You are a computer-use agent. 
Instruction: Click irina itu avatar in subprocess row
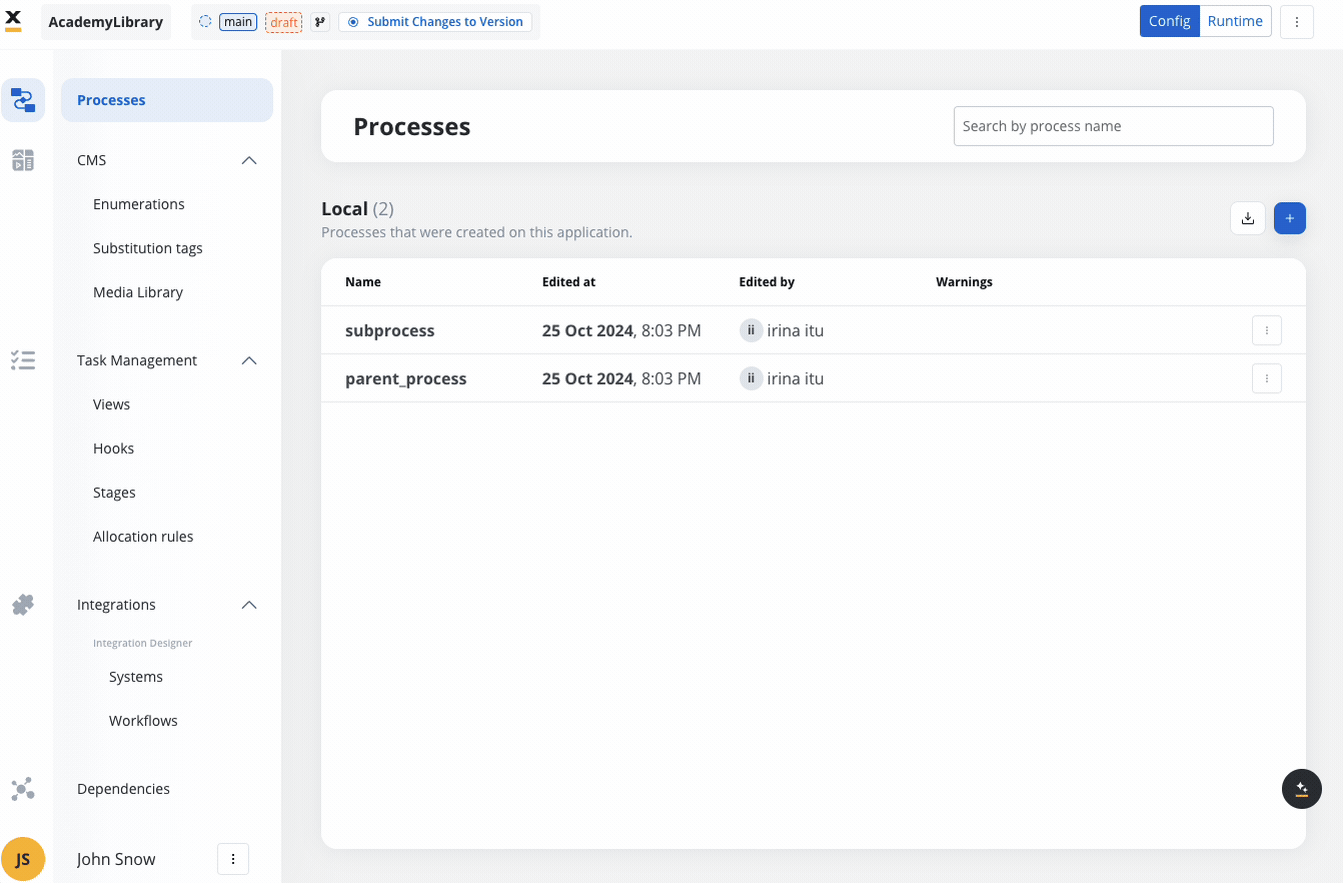click(x=751, y=330)
